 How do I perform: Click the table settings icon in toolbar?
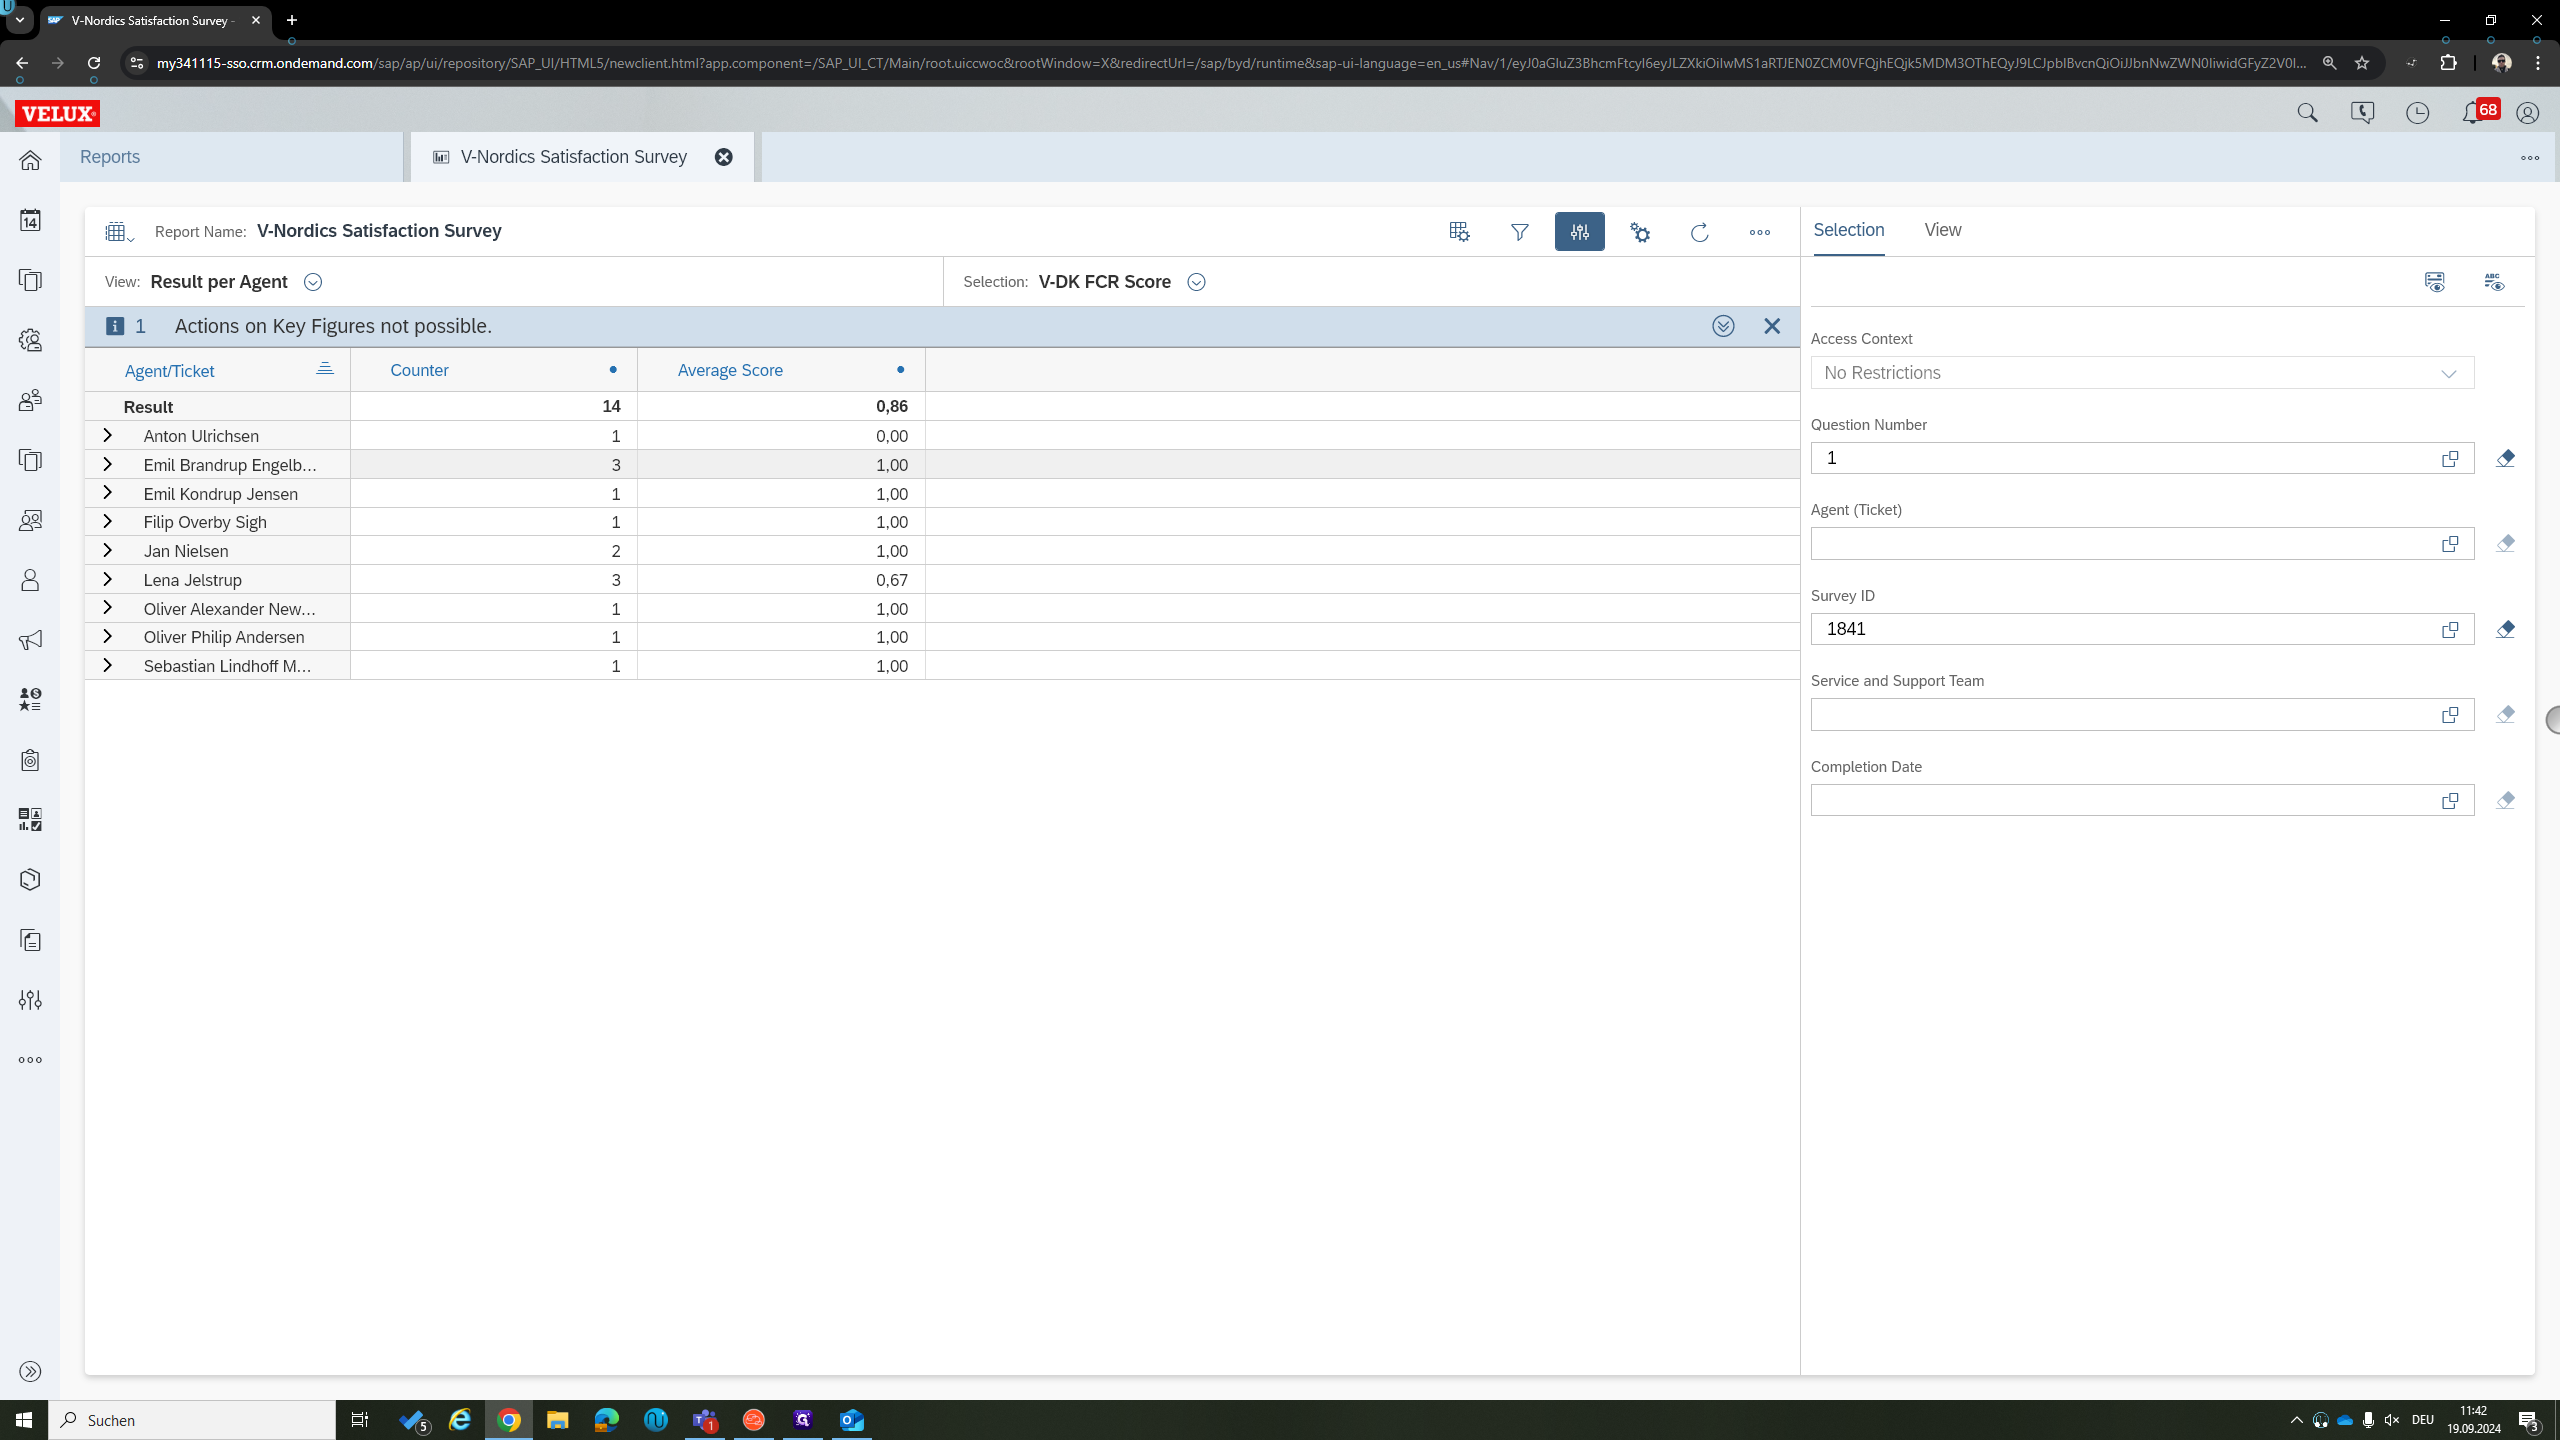1459,232
